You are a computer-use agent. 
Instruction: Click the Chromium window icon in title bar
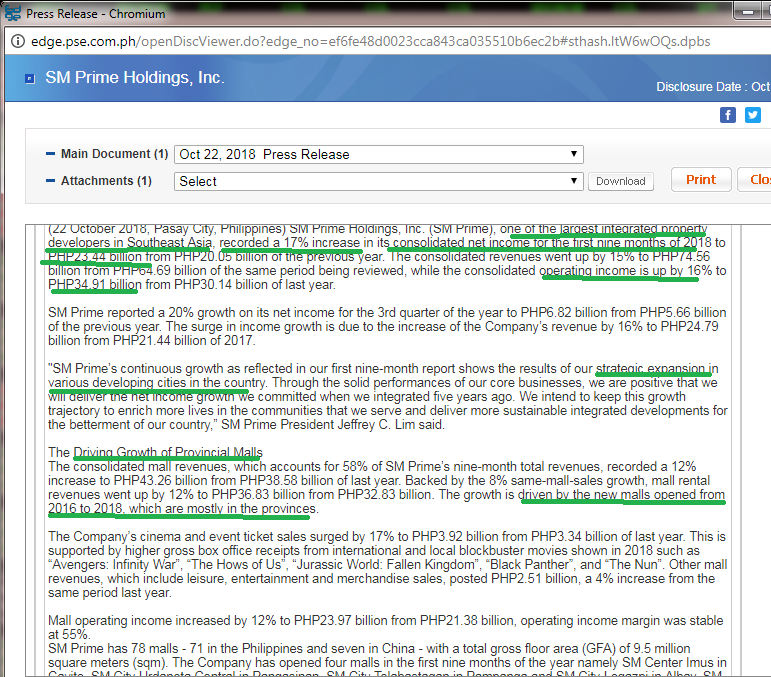point(12,13)
